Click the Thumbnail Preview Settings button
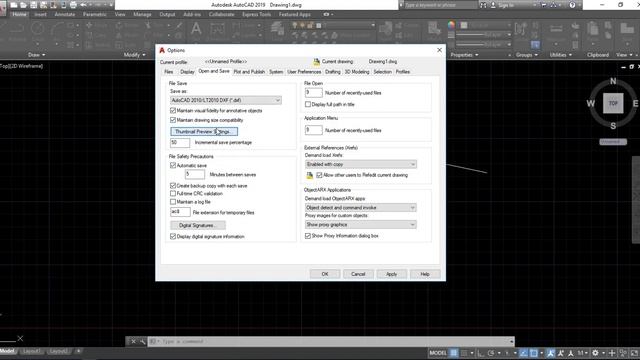 (x=204, y=131)
